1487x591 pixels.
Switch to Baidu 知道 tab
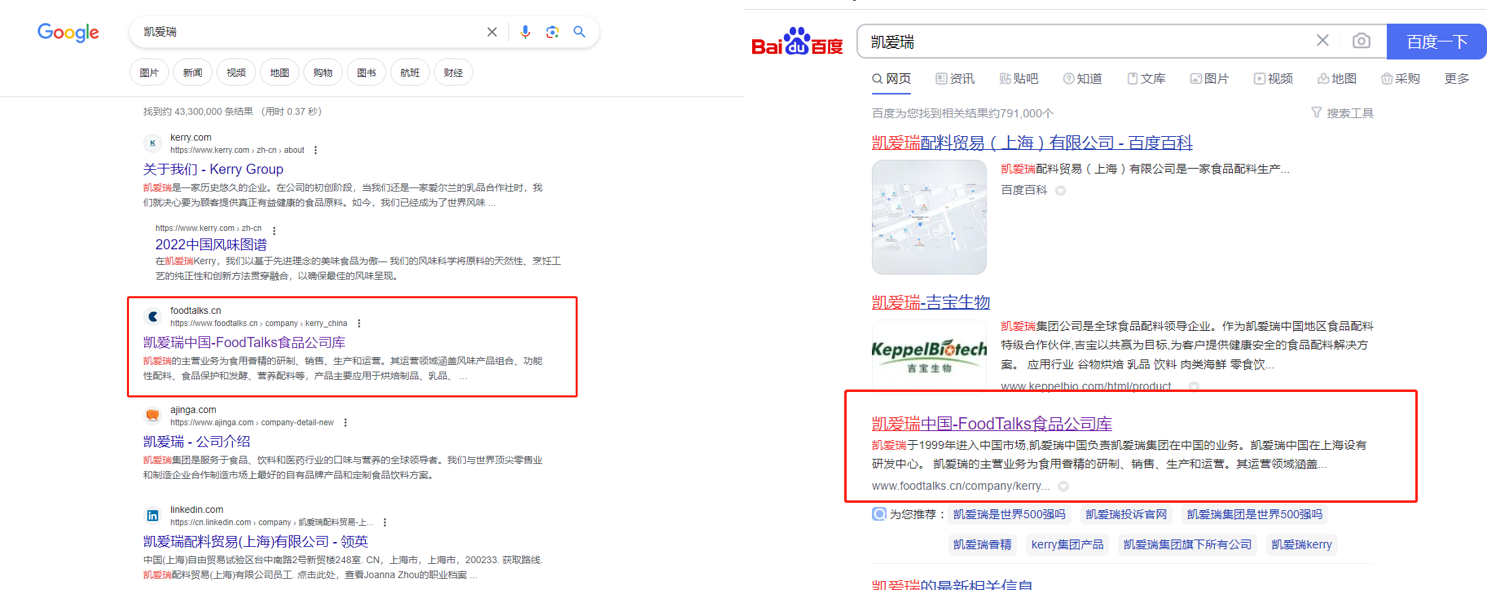pyautogui.click(x=1082, y=79)
